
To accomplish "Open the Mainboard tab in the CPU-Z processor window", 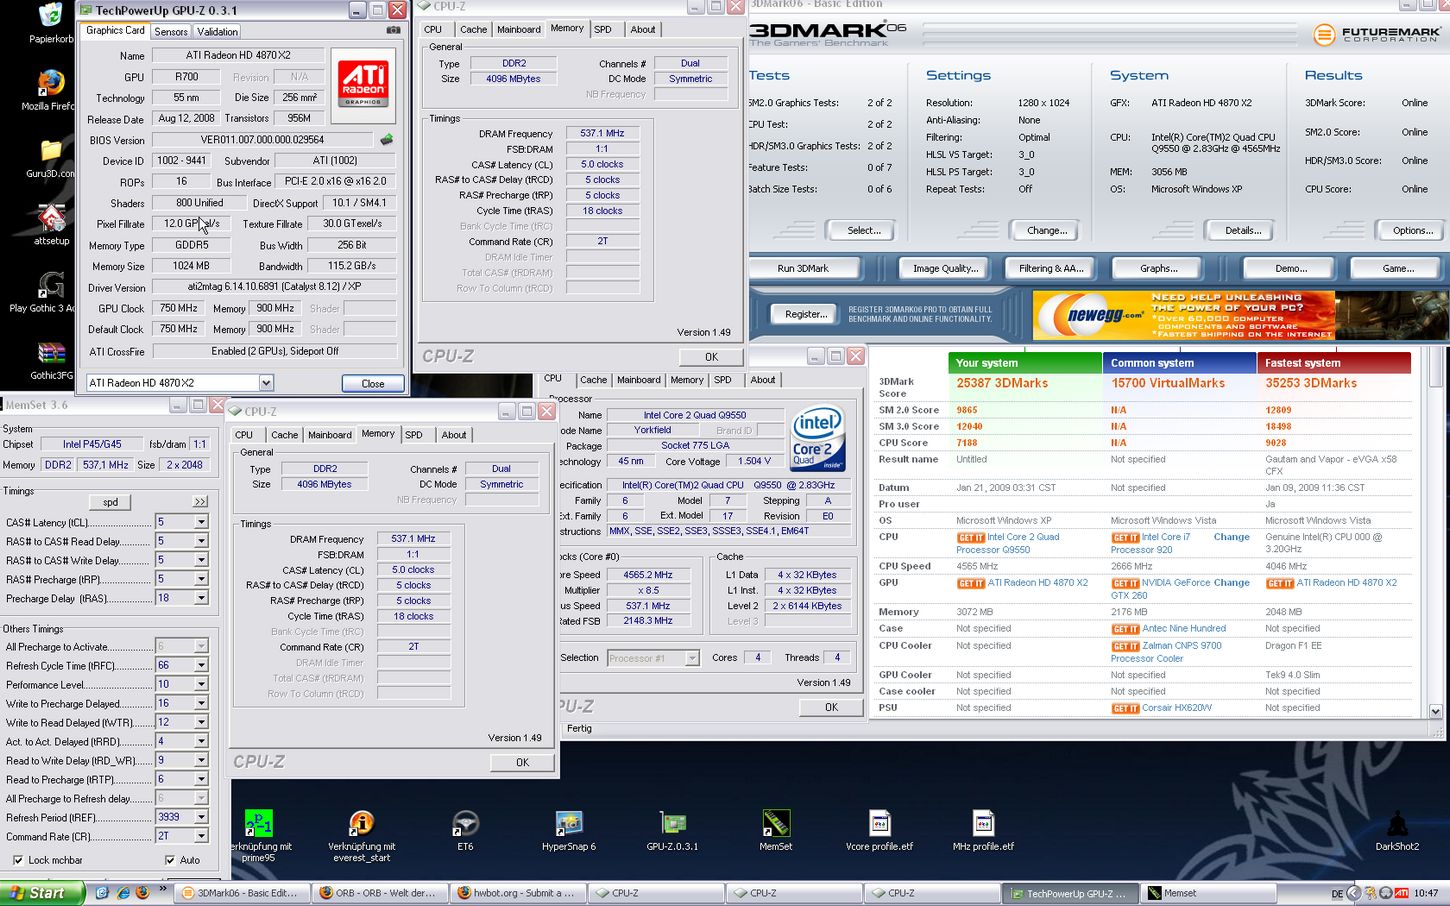I will [x=638, y=380].
